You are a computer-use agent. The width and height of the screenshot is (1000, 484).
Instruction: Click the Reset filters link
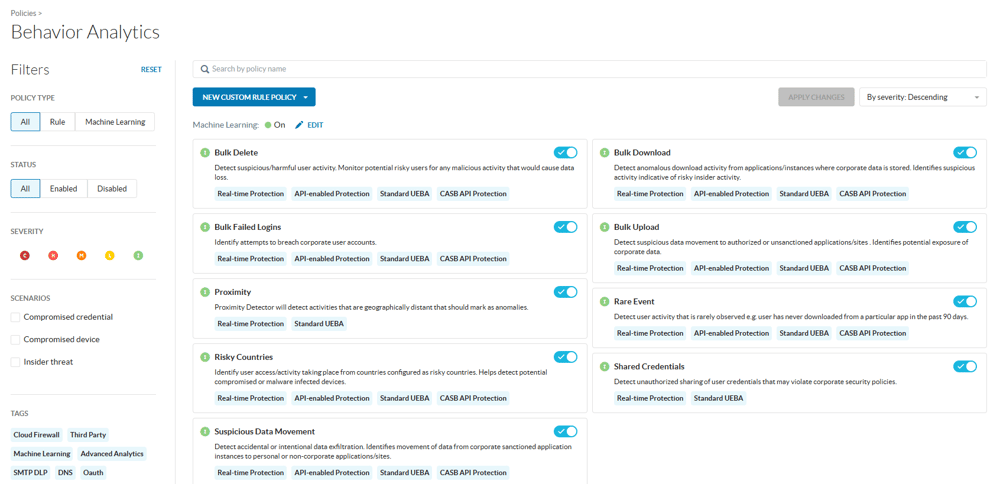pyautogui.click(x=151, y=70)
